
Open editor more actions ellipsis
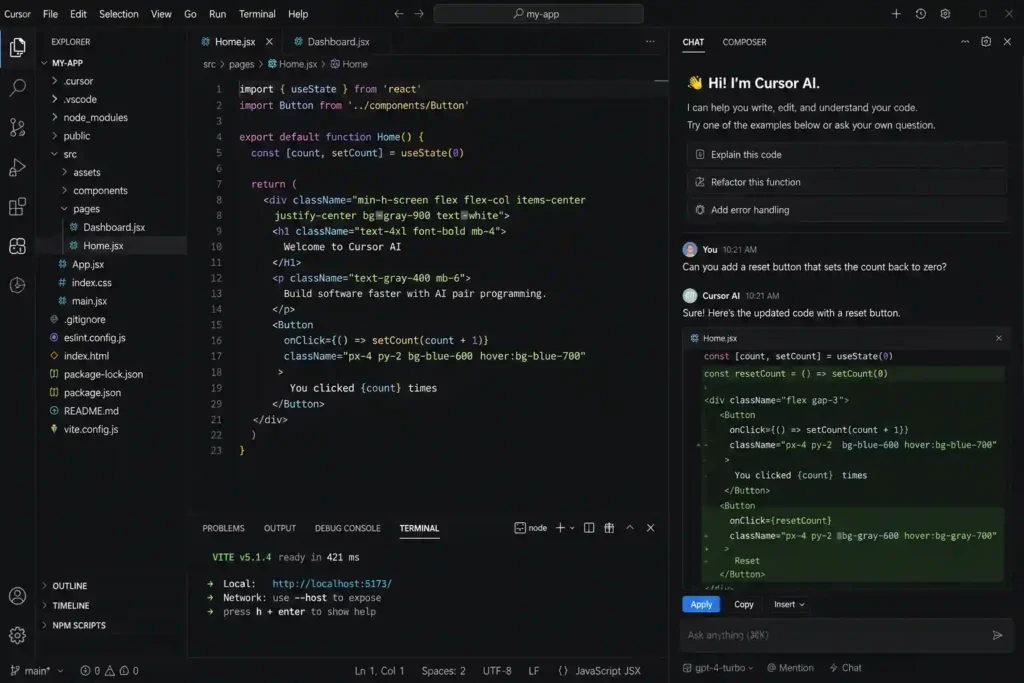coord(650,41)
